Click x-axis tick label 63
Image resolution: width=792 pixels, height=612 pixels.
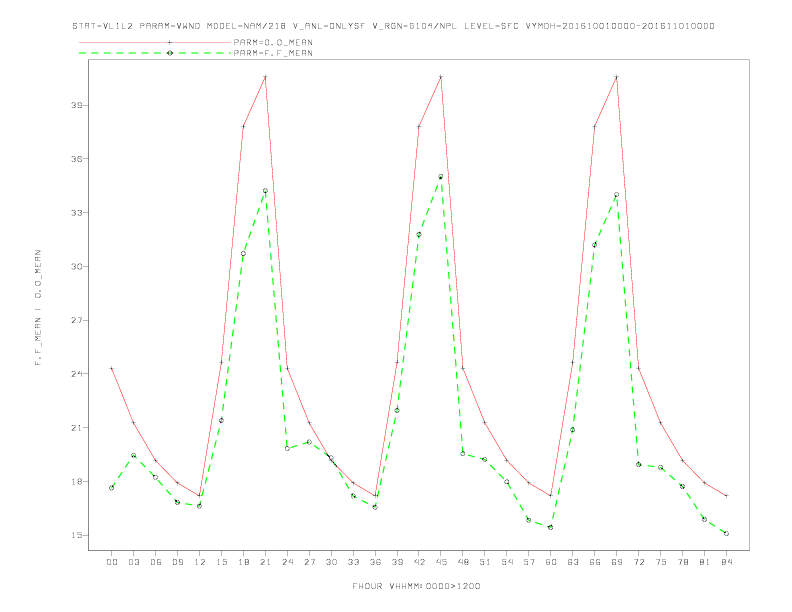click(573, 562)
